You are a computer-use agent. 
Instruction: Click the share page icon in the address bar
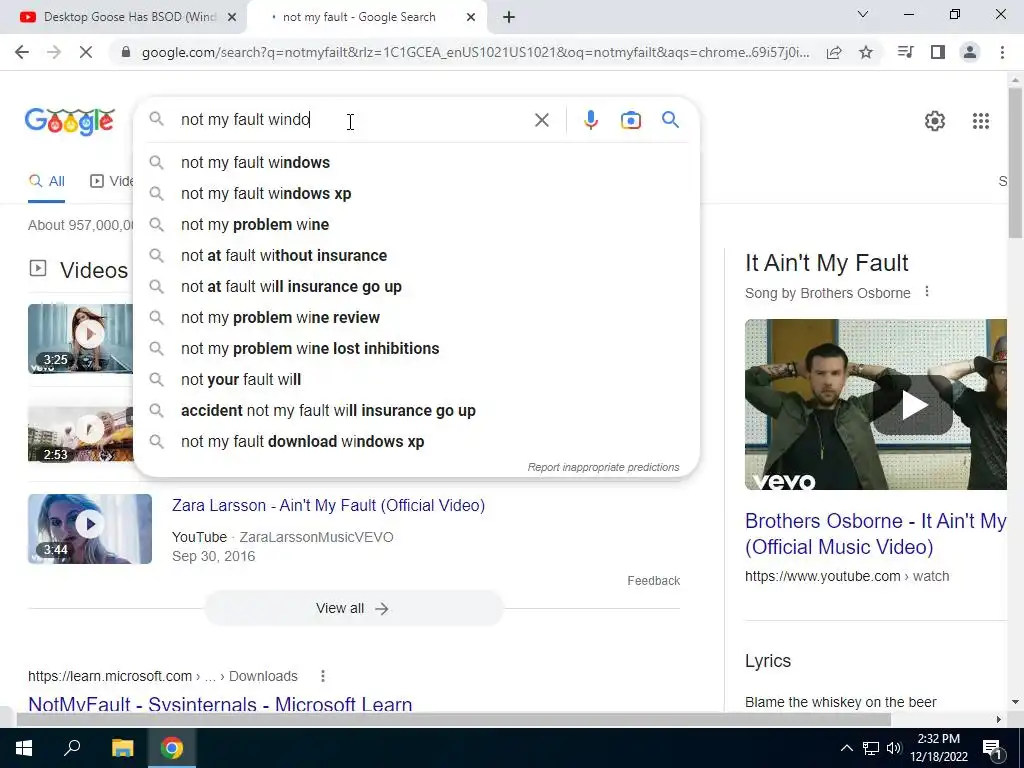click(x=834, y=52)
